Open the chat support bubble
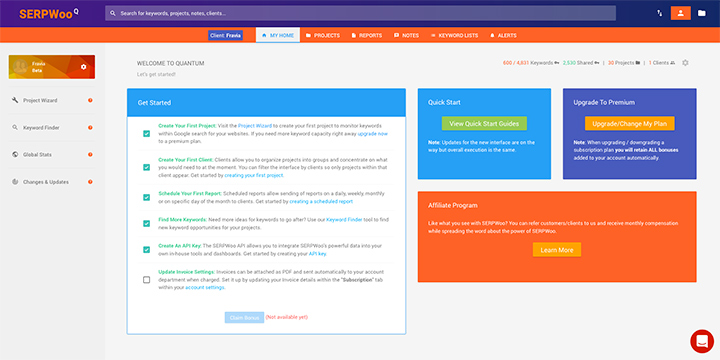Screen dimensions: 720x360 pos(702,341)
